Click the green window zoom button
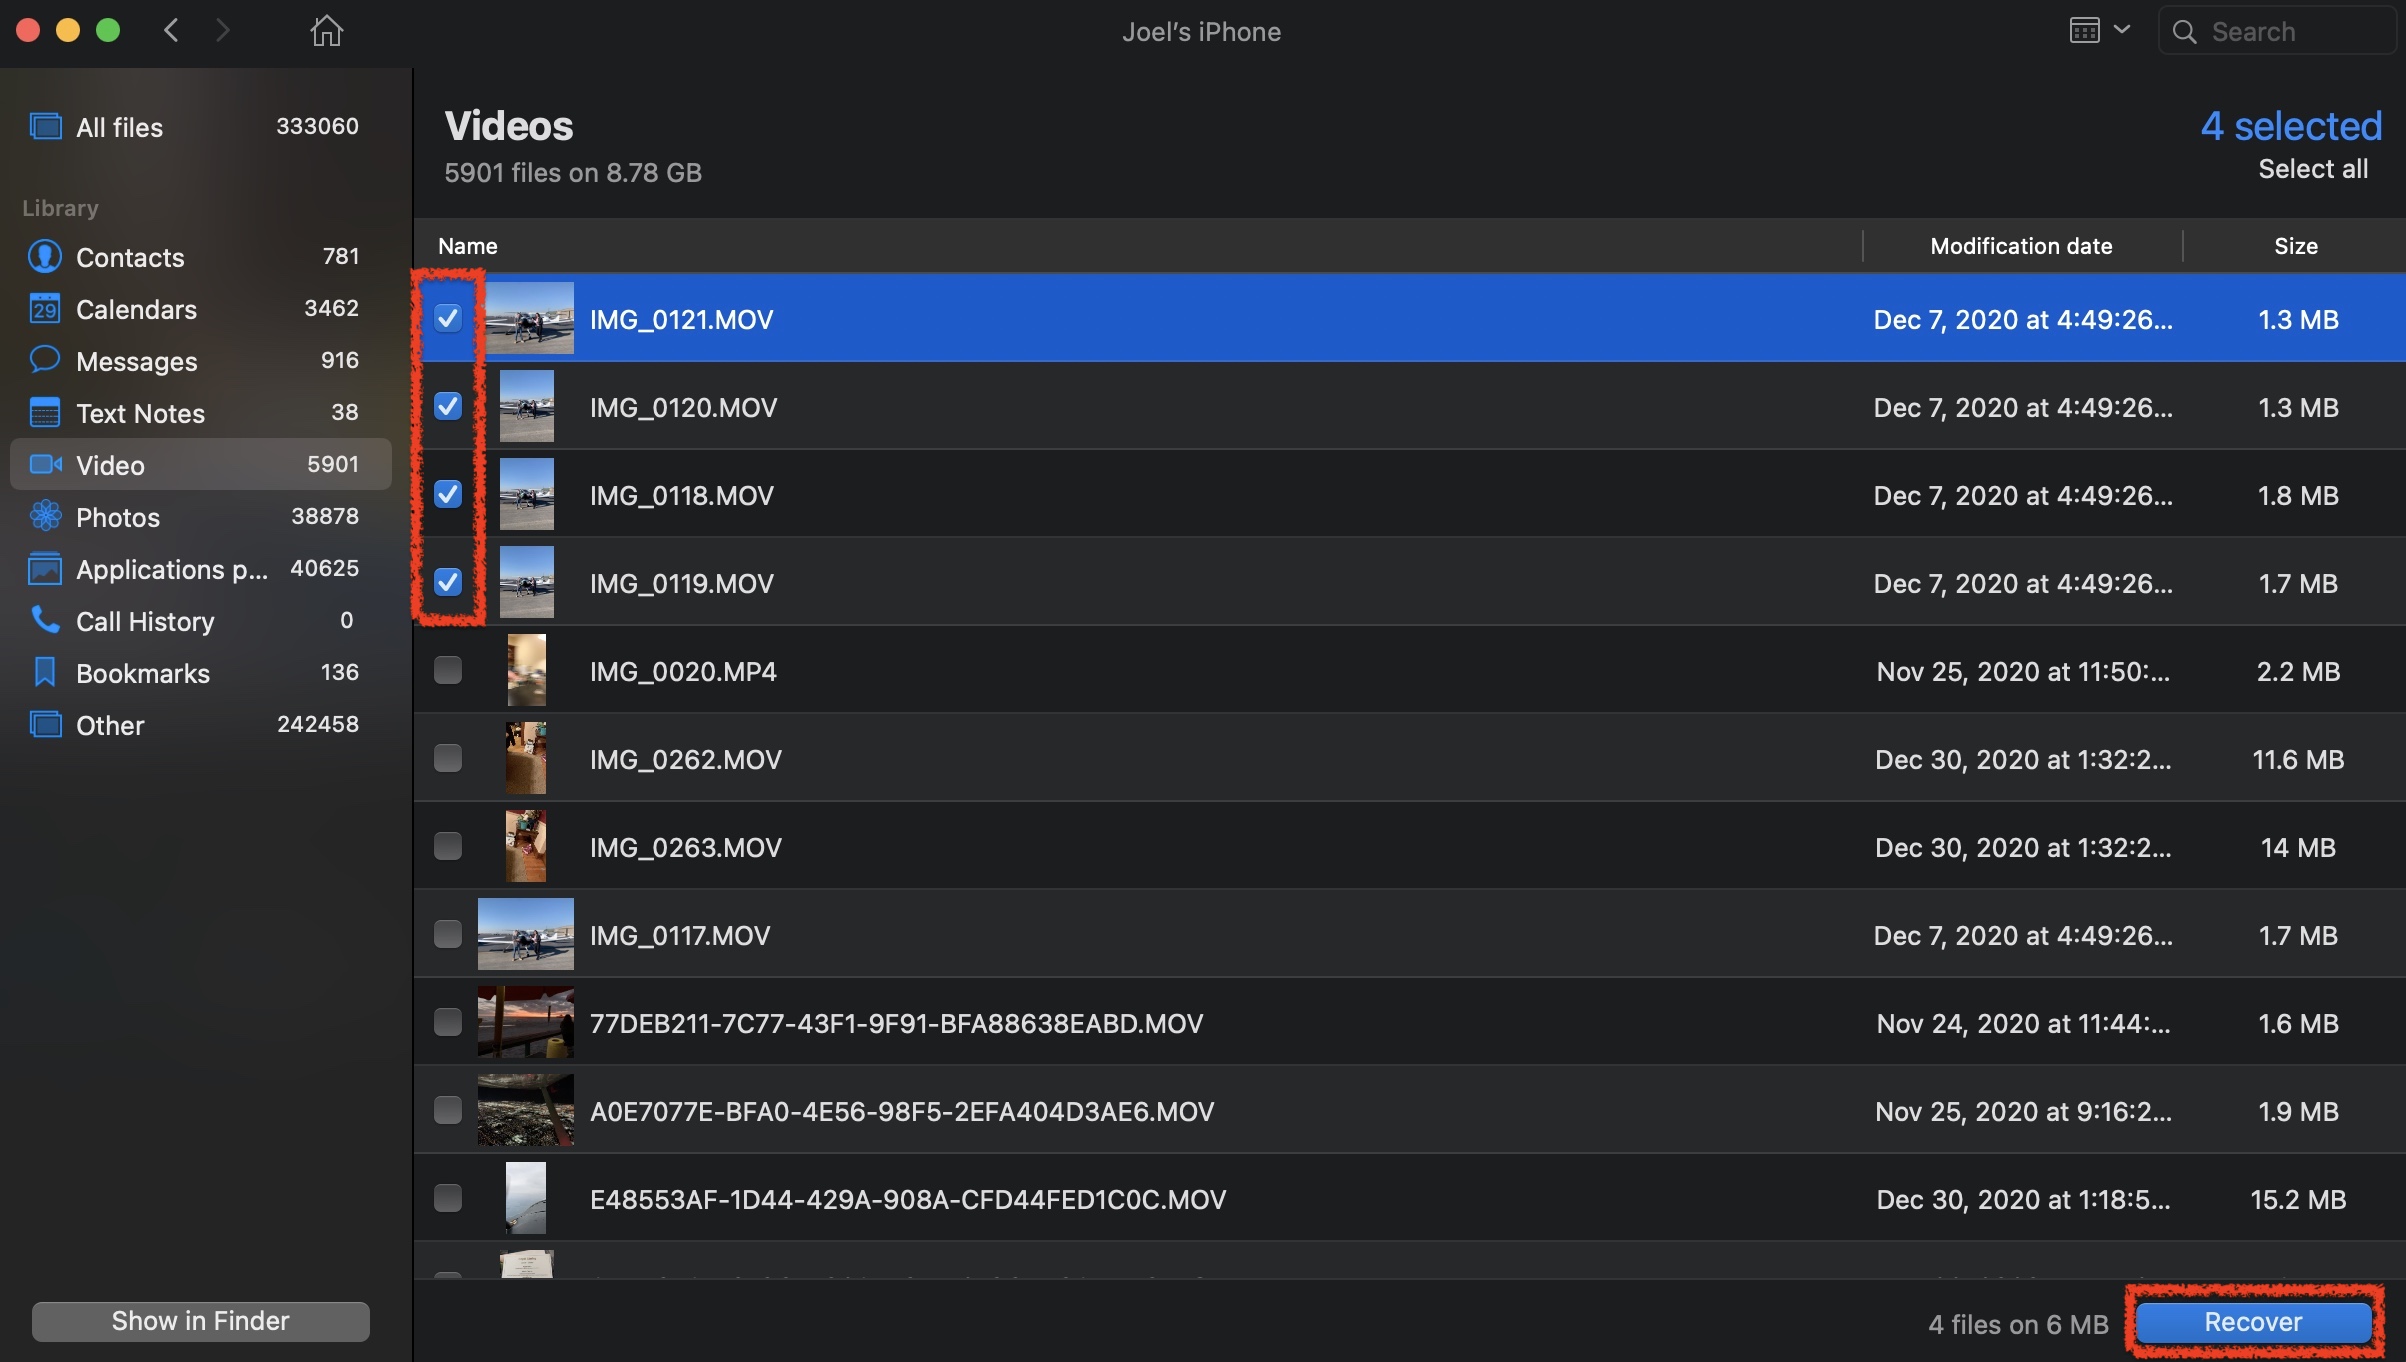Image resolution: width=2406 pixels, height=1362 pixels. click(108, 30)
